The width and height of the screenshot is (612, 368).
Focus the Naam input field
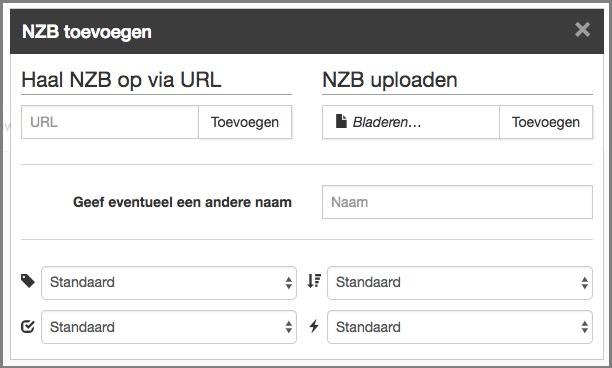(x=457, y=202)
